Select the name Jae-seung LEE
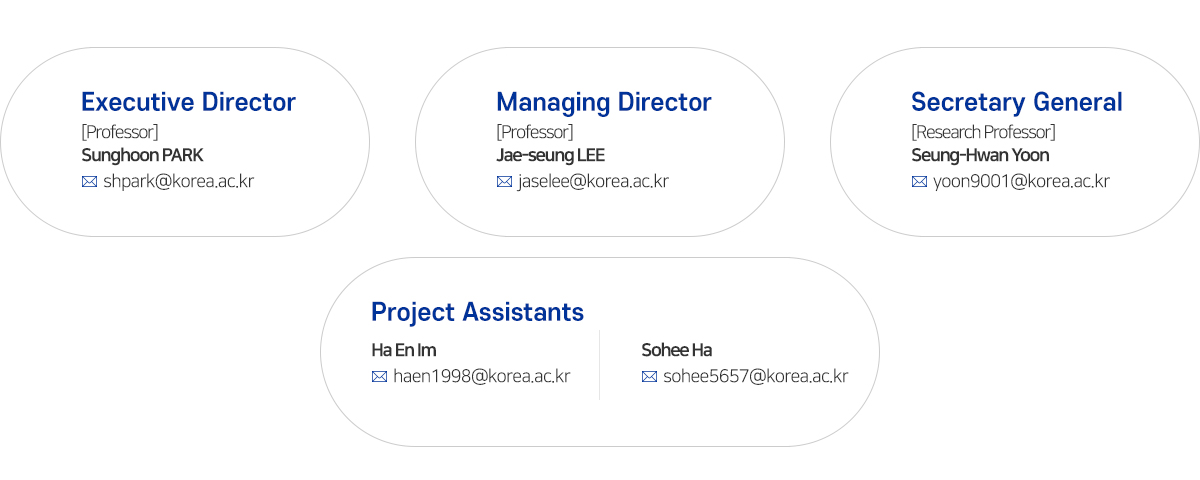 pos(550,155)
